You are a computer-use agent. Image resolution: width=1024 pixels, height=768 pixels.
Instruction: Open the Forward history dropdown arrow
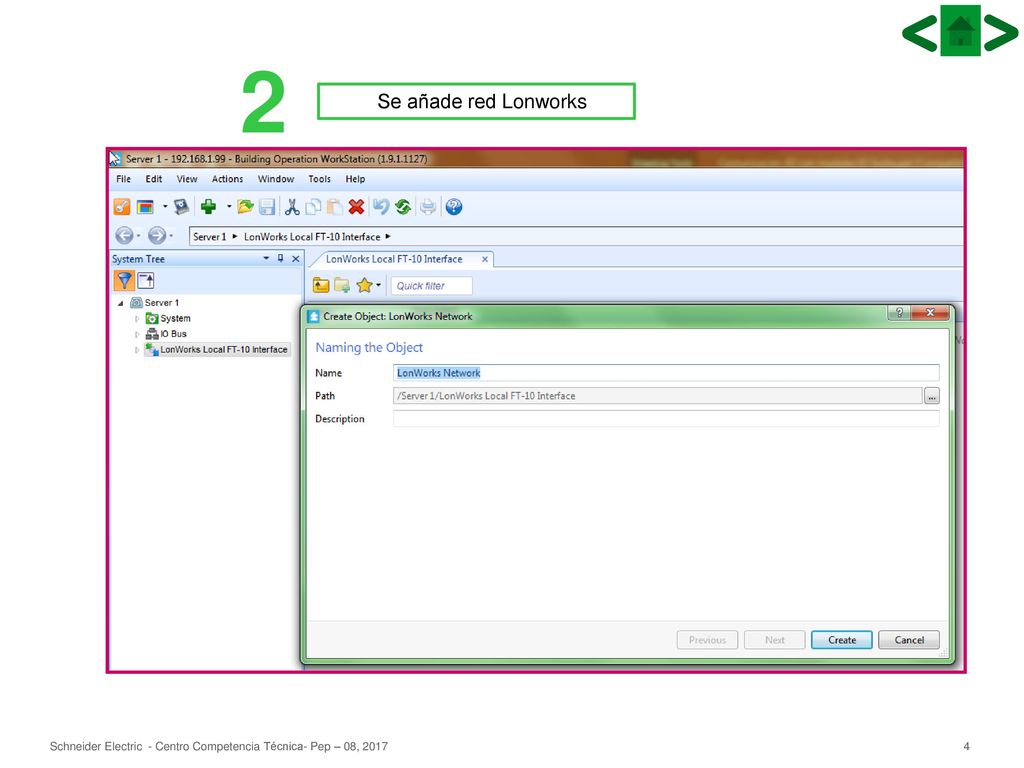tap(171, 236)
